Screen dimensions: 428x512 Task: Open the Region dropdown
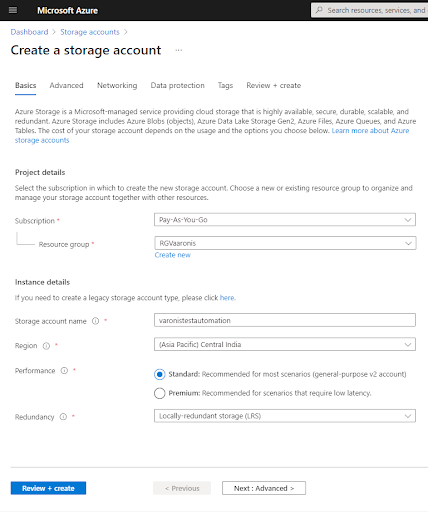click(285, 344)
